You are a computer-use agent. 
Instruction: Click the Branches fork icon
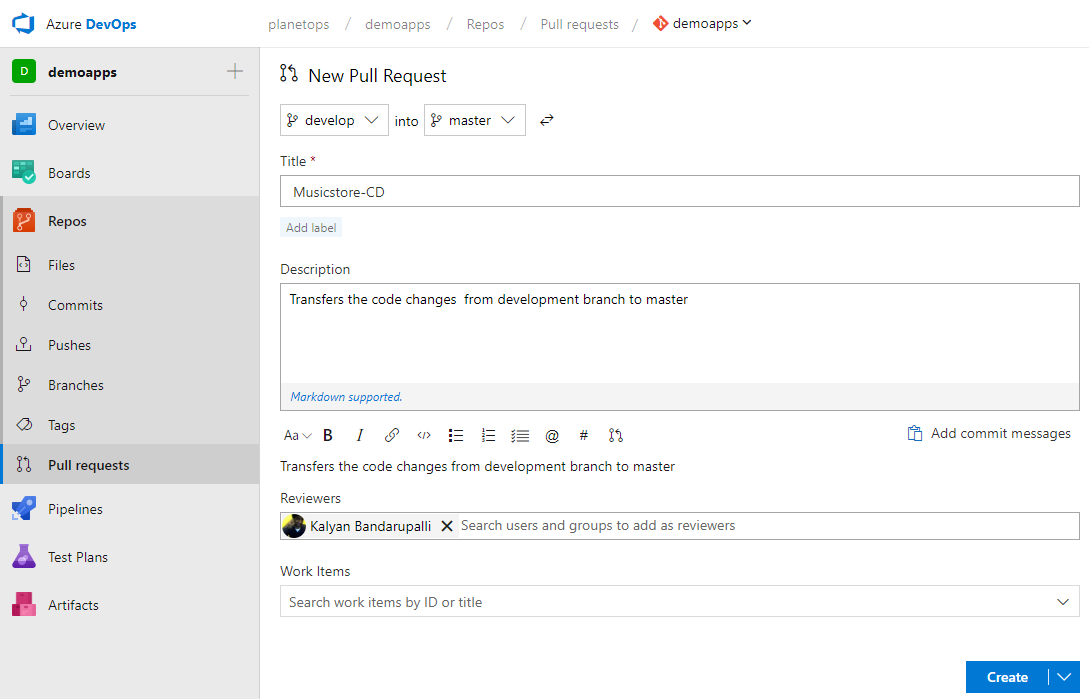click(x=24, y=384)
